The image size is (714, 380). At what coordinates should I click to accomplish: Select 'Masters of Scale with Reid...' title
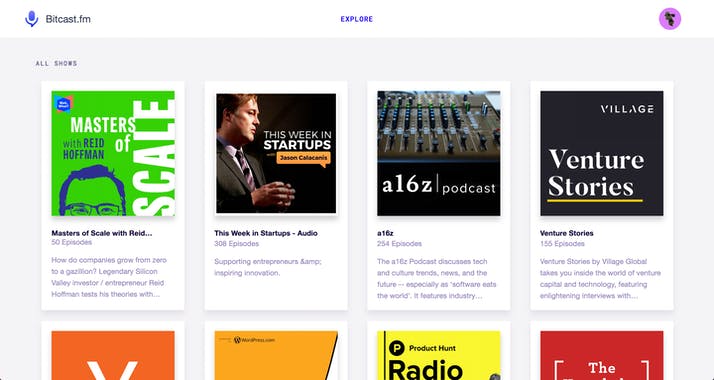(x=102, y=233)
